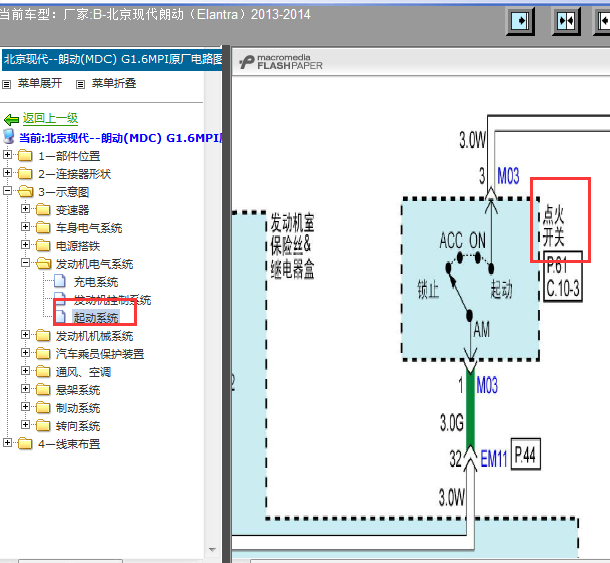
Task: Click the 菜单展开 button
Action: (40, 83)
